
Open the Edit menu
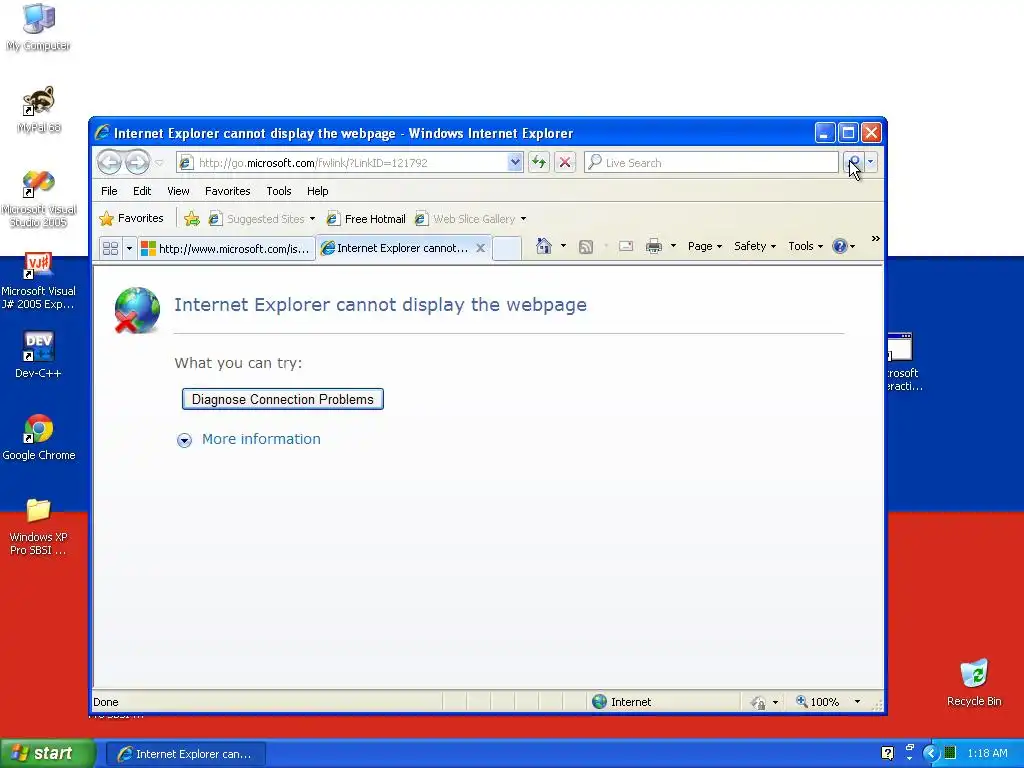[142, 191]
